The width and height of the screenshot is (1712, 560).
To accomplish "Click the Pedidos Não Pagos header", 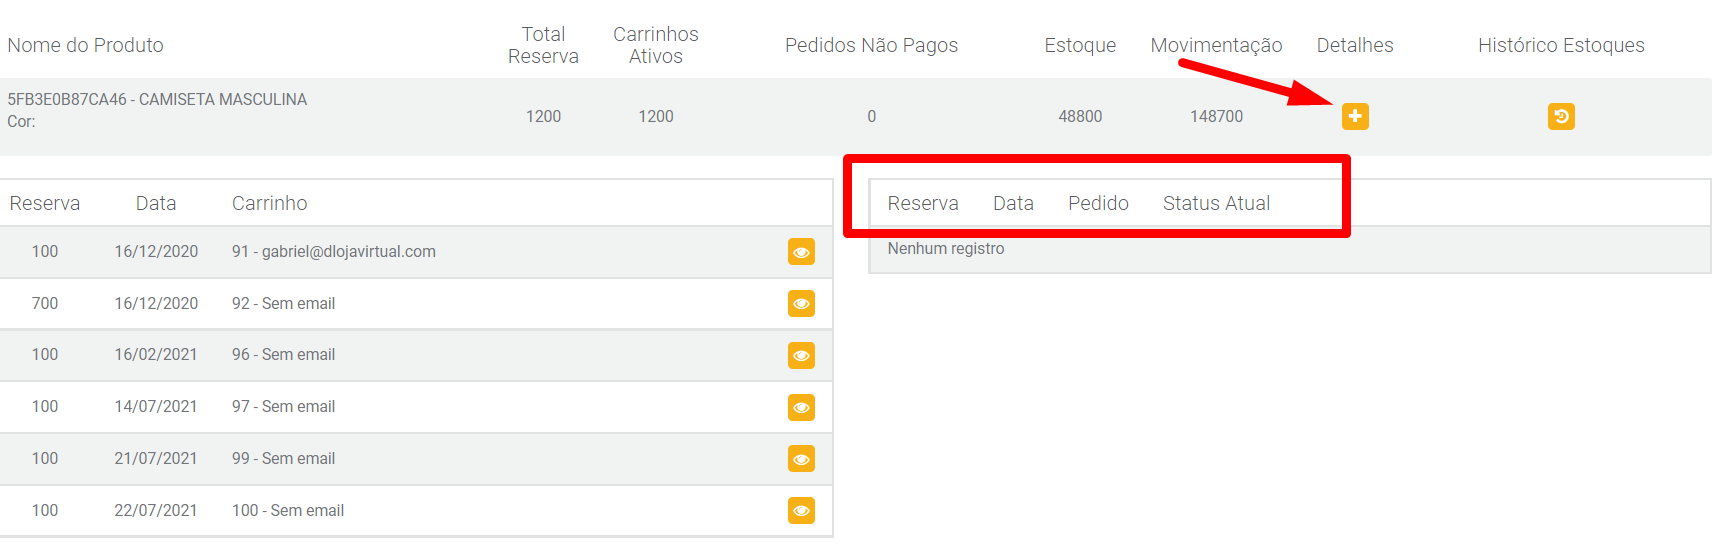I will [871, 45].
